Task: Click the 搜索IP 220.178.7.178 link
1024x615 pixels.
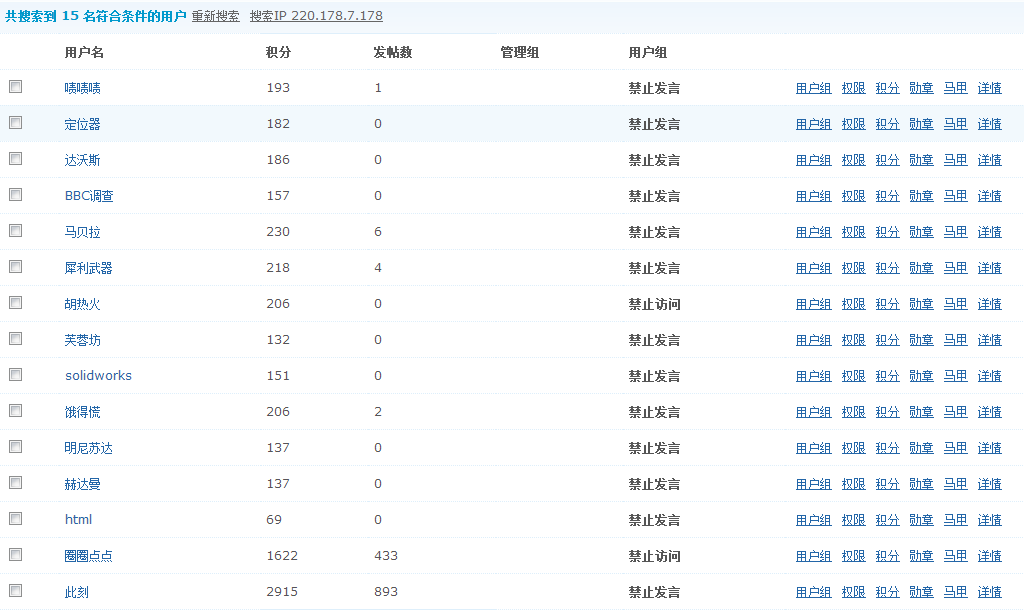Action: pyautogui.click(x=316, y=16)
